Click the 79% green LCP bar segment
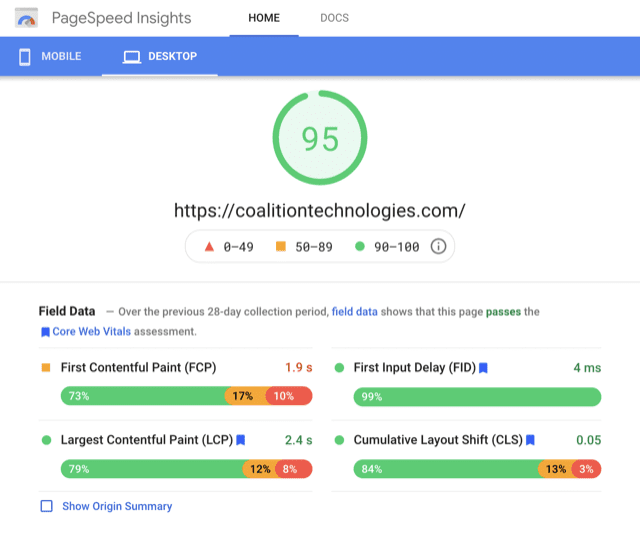The height and width of the screenshot is (543, 640). pos(152,469)
